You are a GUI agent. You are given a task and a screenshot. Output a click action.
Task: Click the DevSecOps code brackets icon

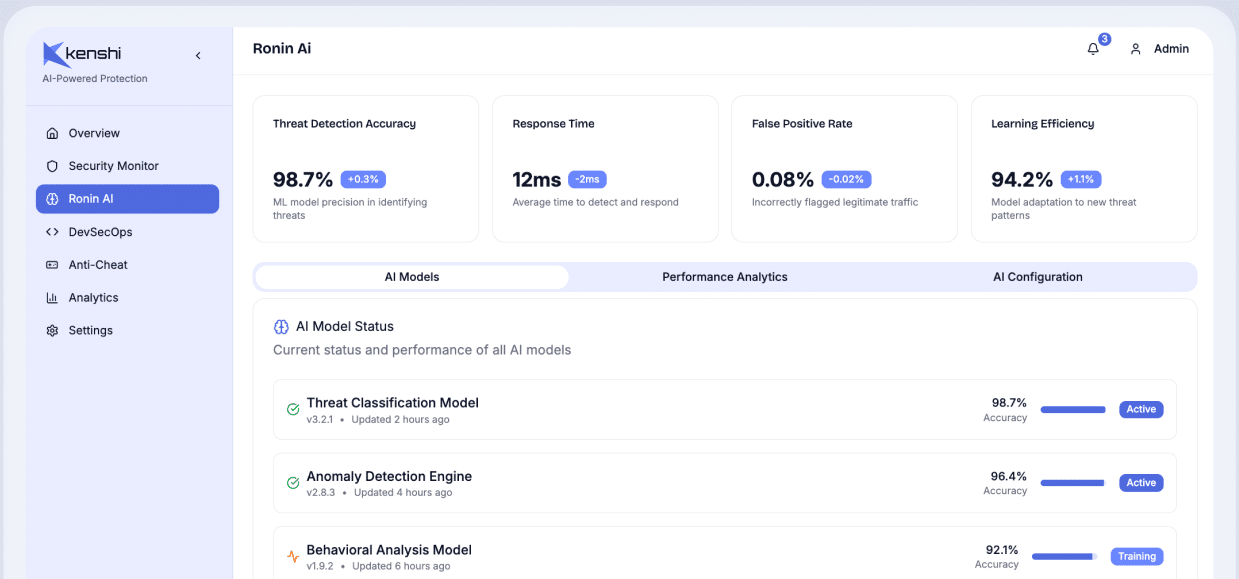[x=52, y=232]
